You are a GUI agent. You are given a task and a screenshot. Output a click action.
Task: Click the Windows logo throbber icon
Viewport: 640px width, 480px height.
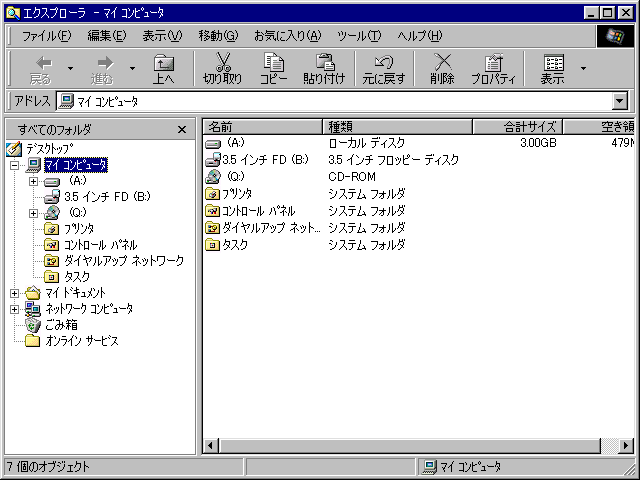pos(615,36)
